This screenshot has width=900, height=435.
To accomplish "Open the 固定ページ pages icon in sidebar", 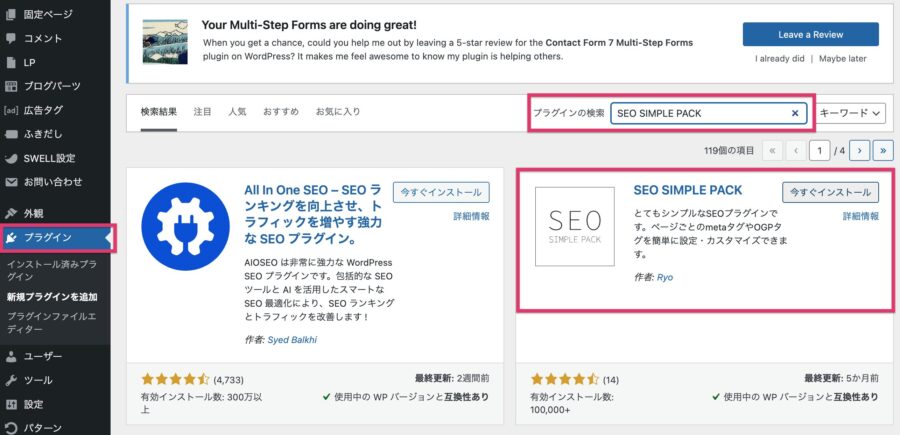I will pyautogui.click(x=10, y=15).
